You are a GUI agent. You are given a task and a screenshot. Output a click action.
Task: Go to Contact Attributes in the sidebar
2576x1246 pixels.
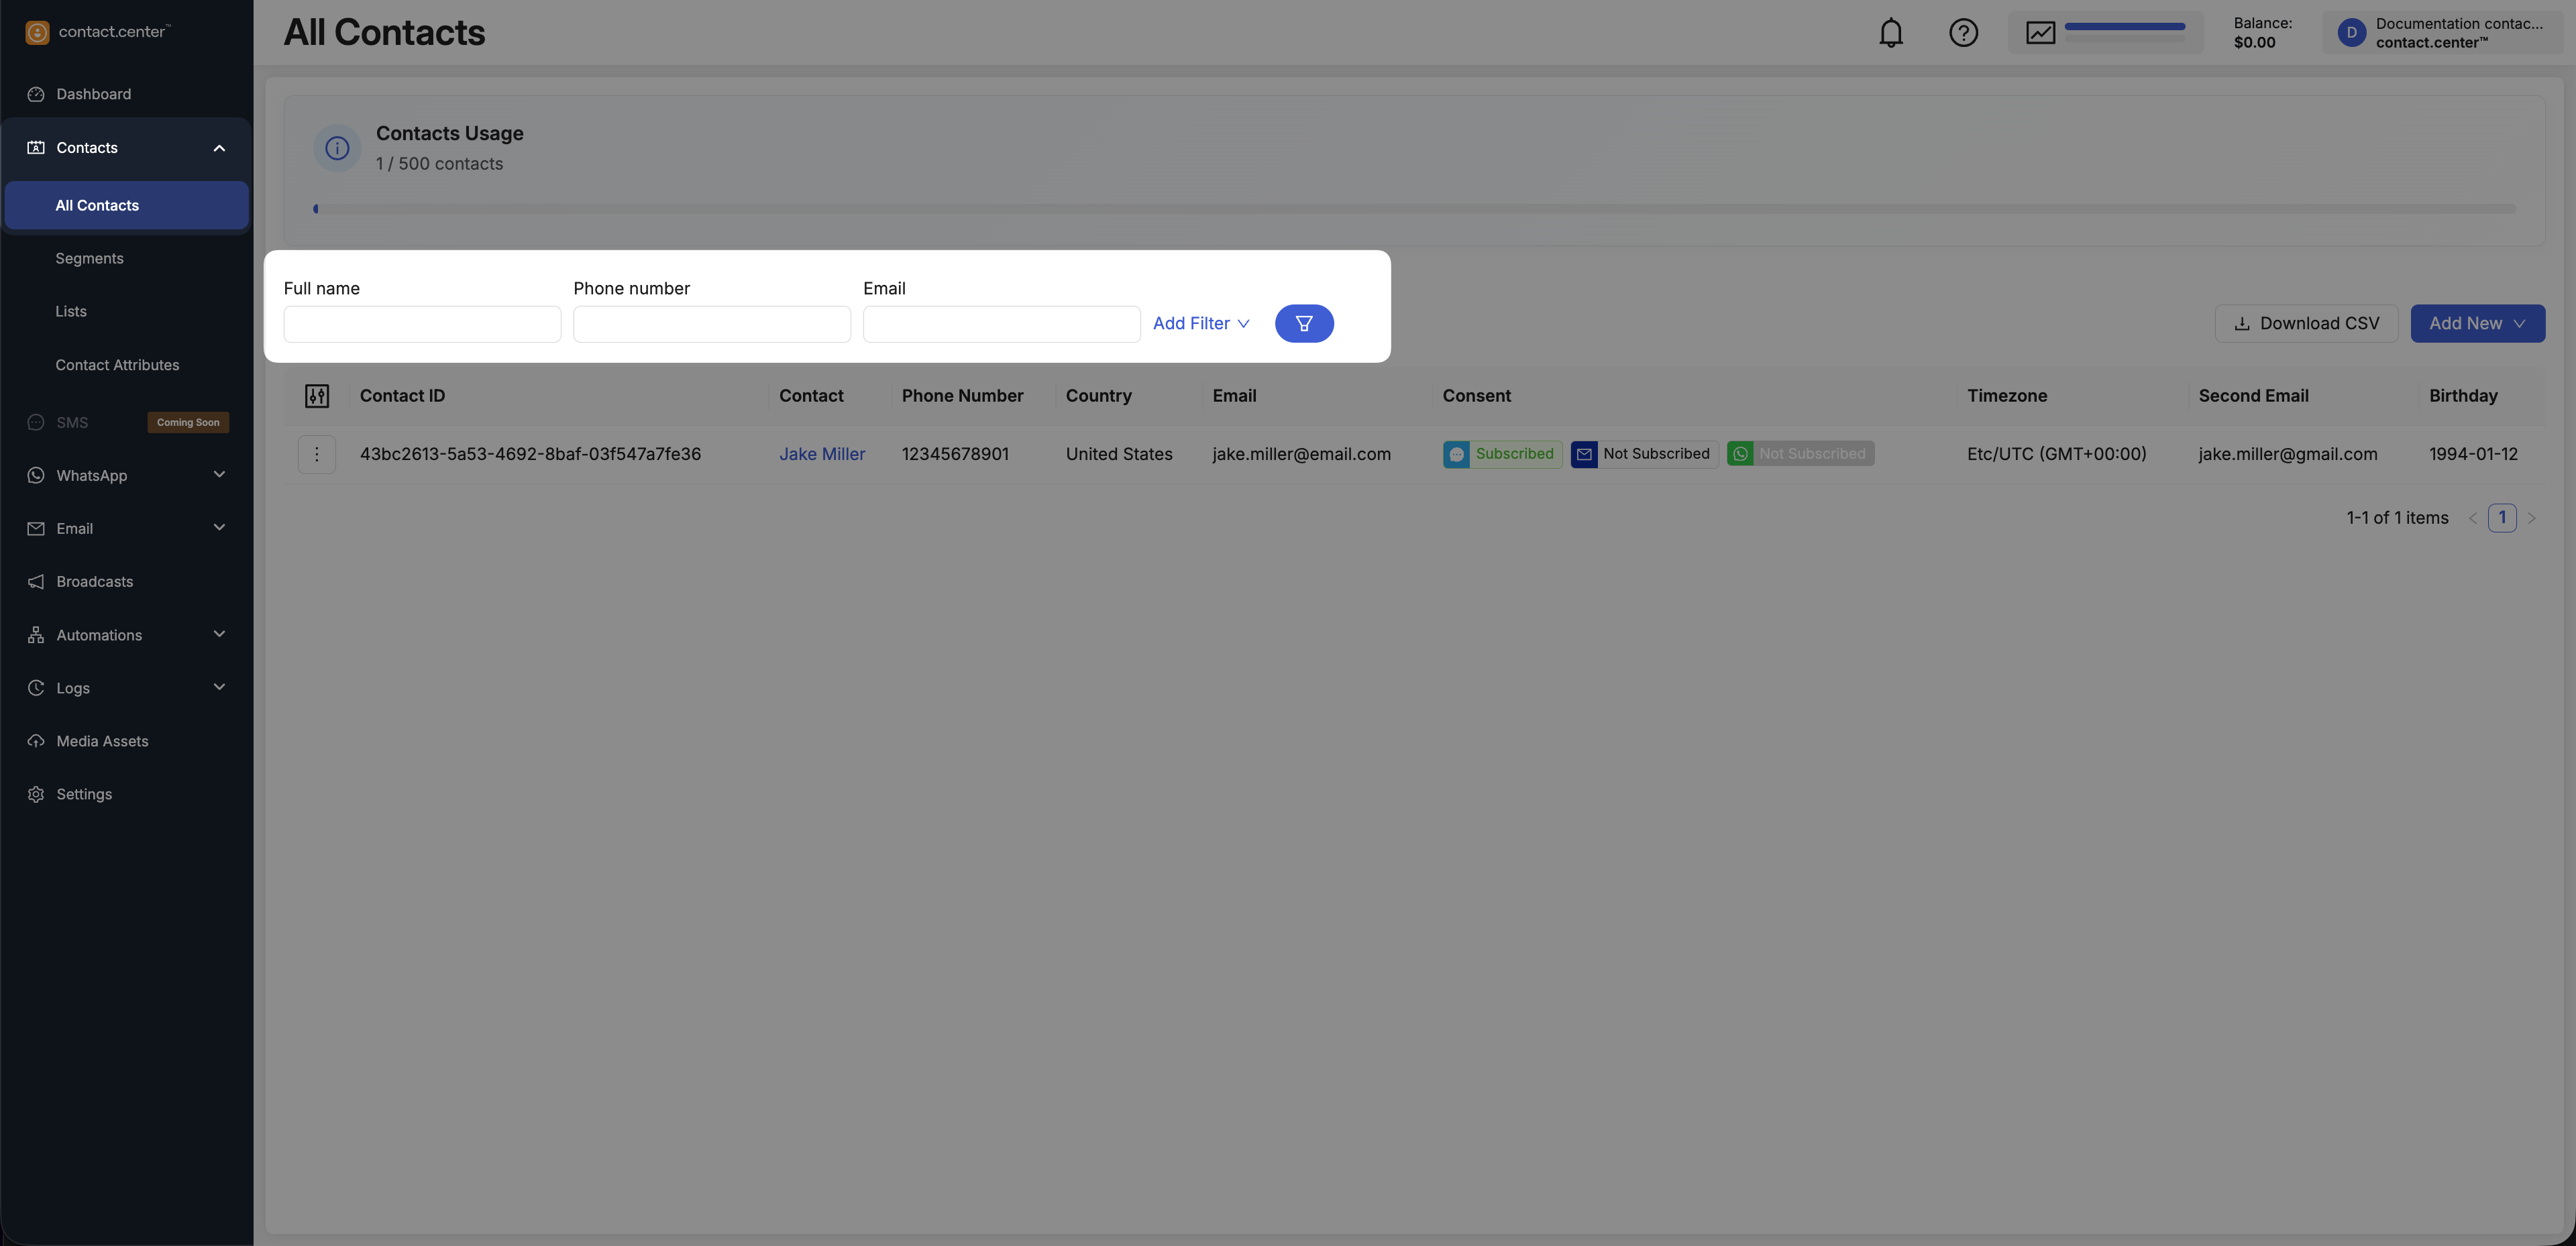pos(117,365)
